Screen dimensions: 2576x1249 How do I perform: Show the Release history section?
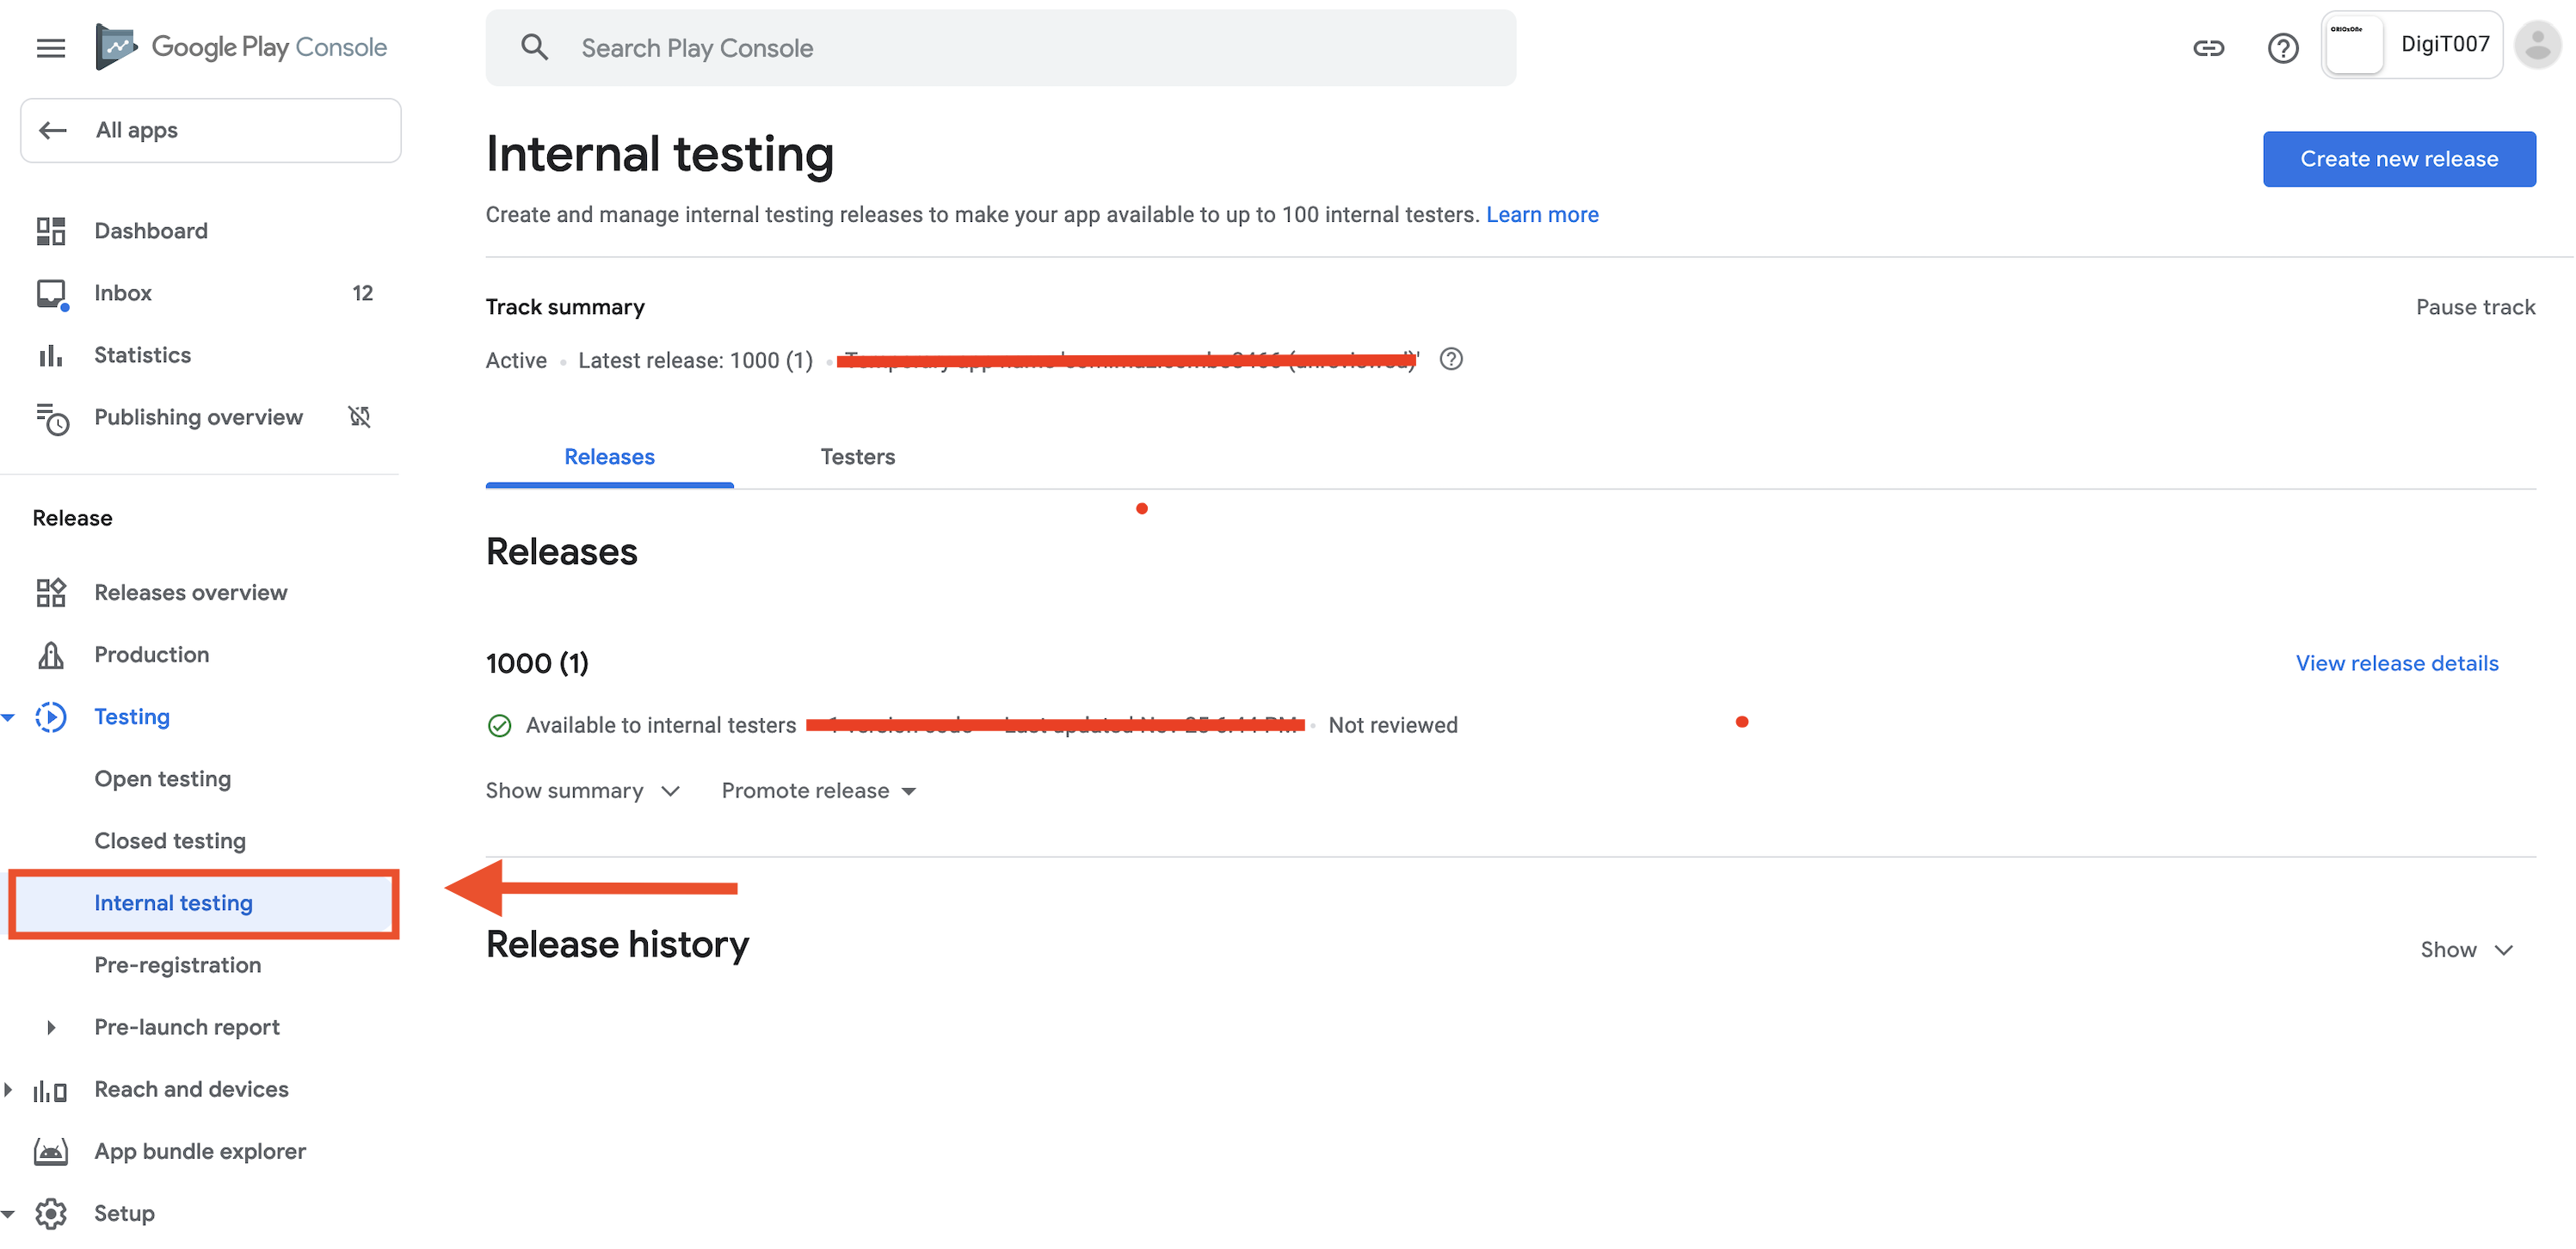pyautogui.click(x=2466, y=949)
